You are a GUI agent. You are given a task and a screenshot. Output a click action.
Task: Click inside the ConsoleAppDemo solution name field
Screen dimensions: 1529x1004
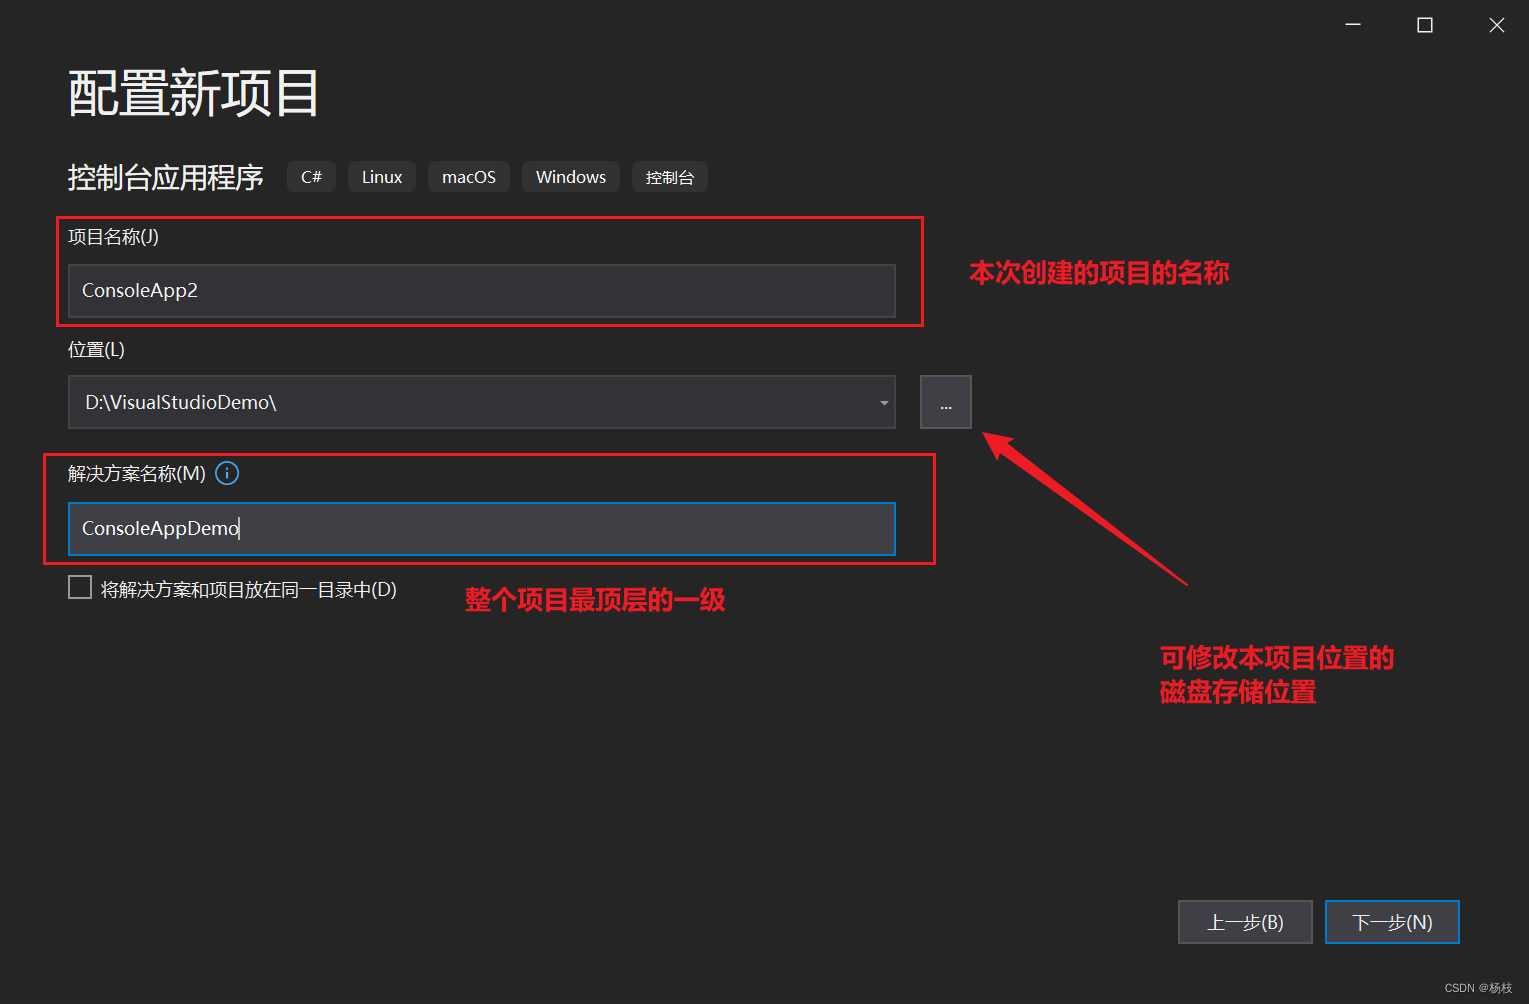[x=481, y=528]
